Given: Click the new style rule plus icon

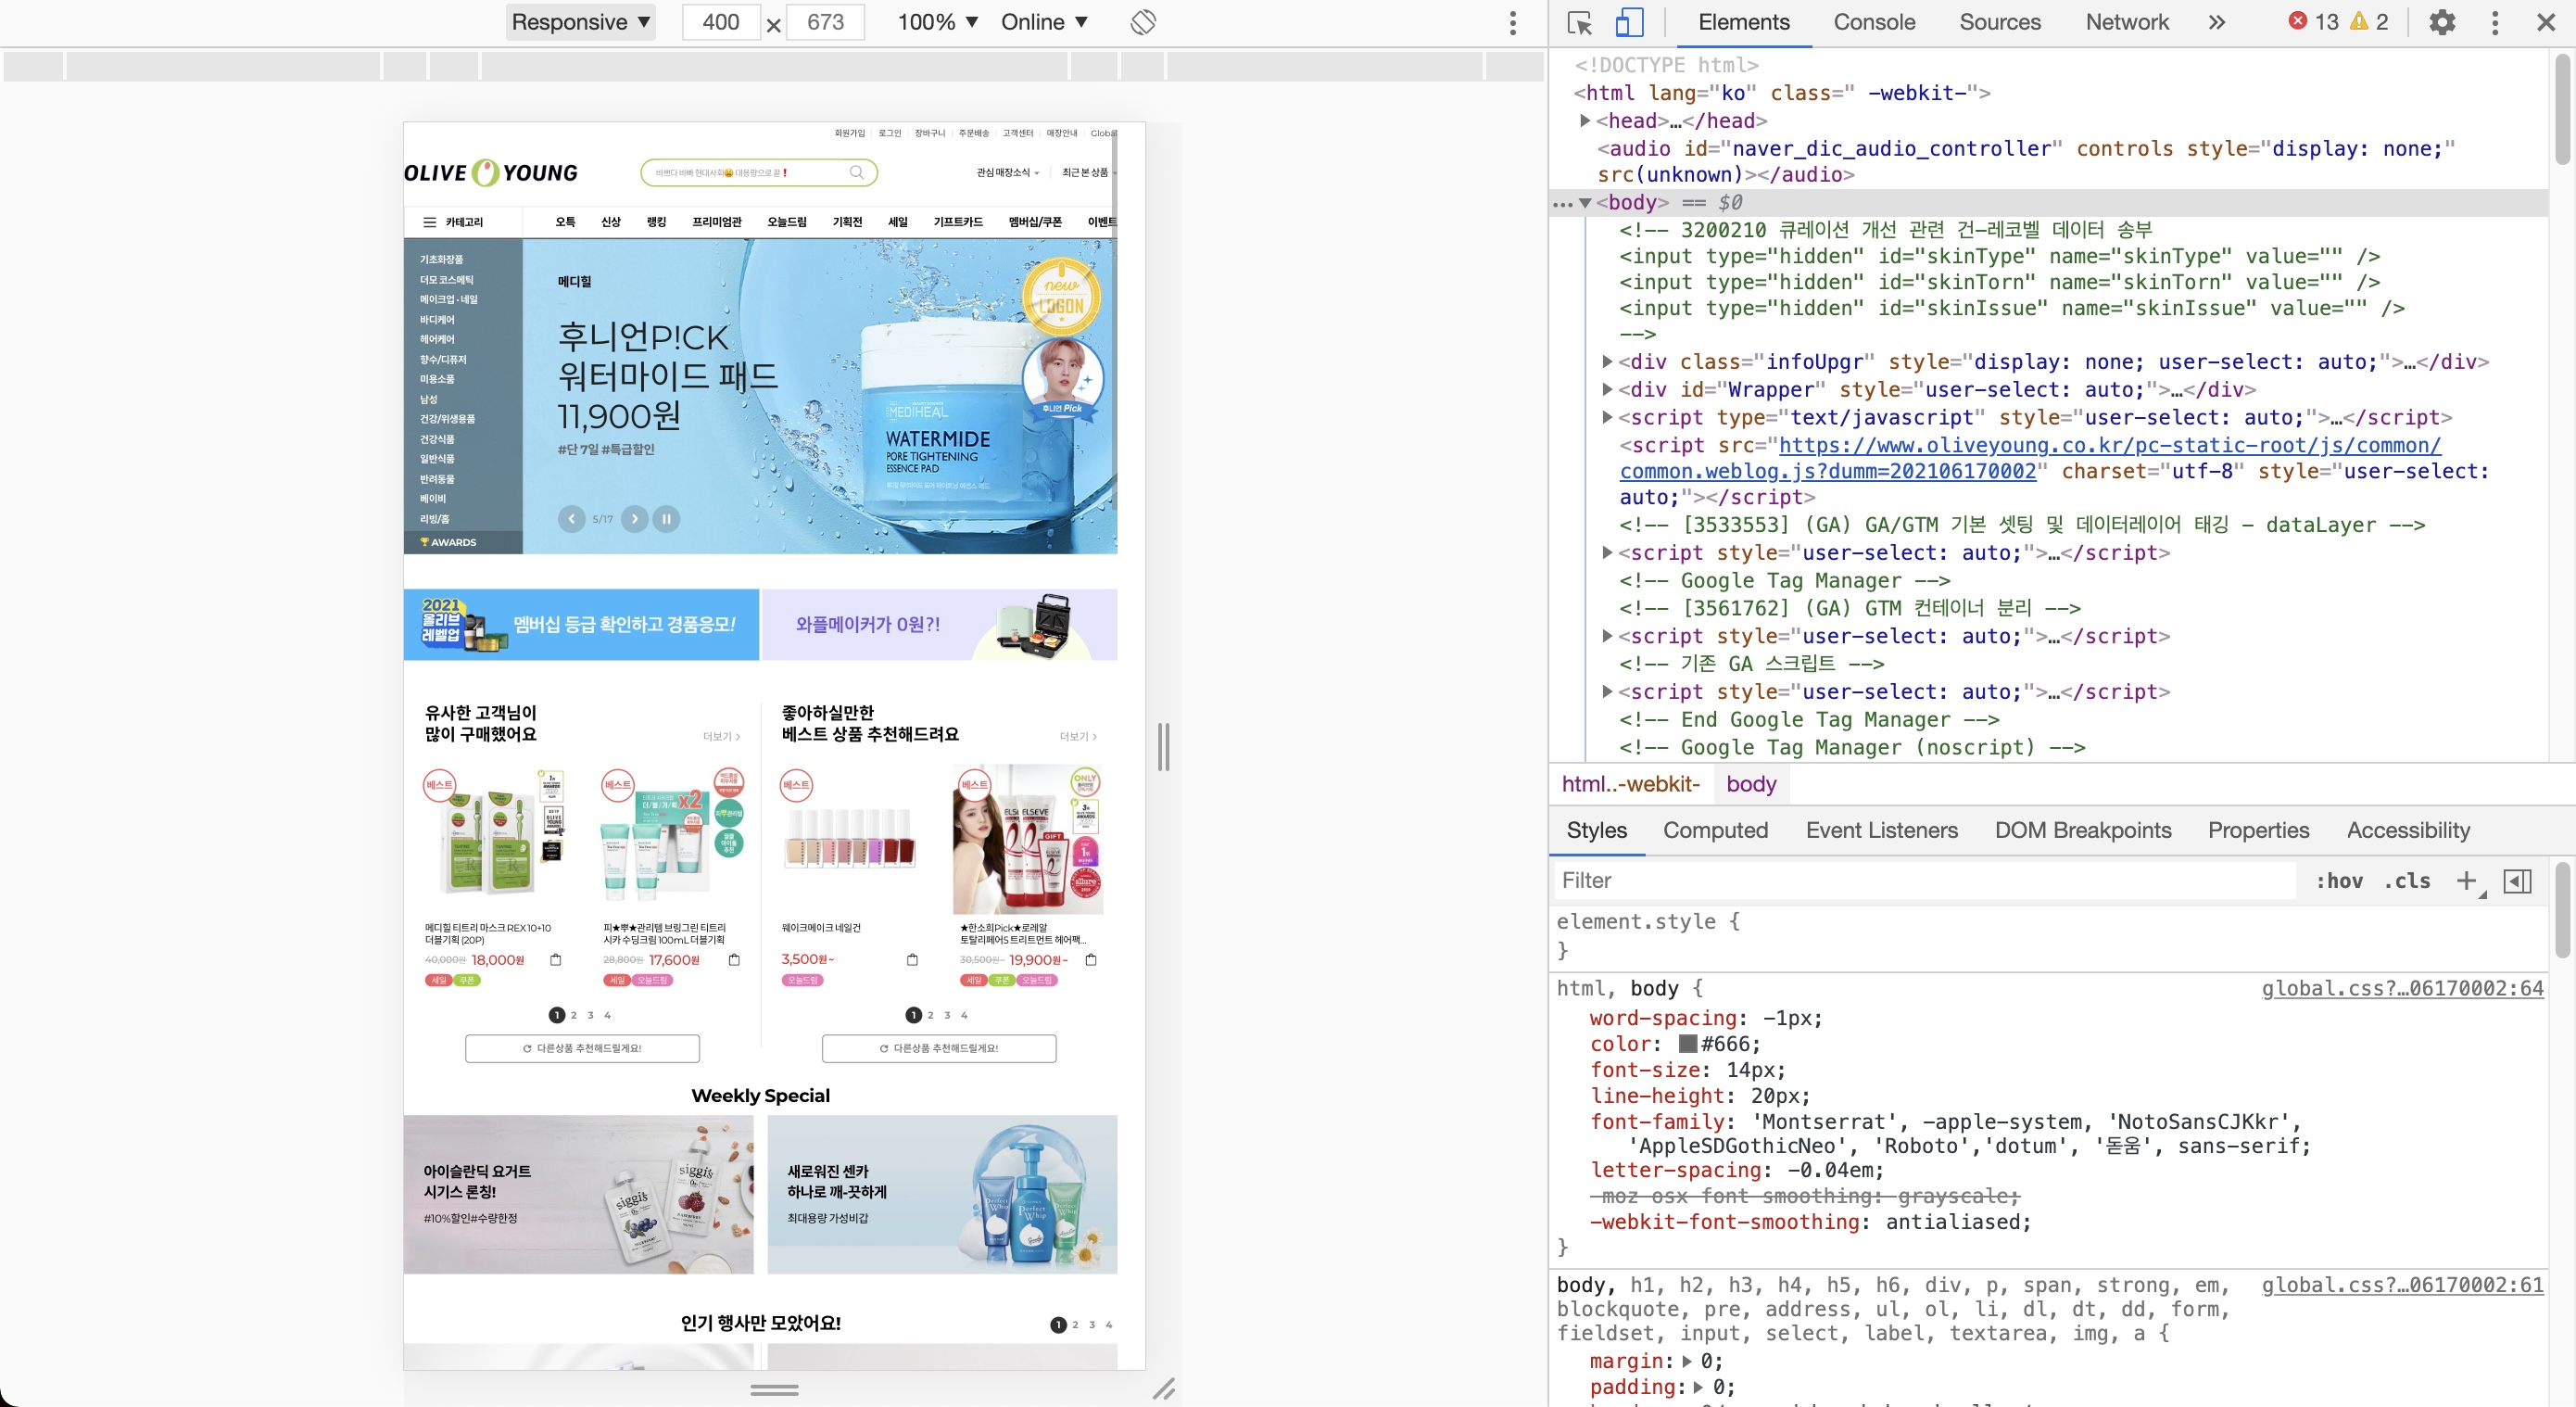Looking at the screenshot, I should click(x=2466, y=880).
